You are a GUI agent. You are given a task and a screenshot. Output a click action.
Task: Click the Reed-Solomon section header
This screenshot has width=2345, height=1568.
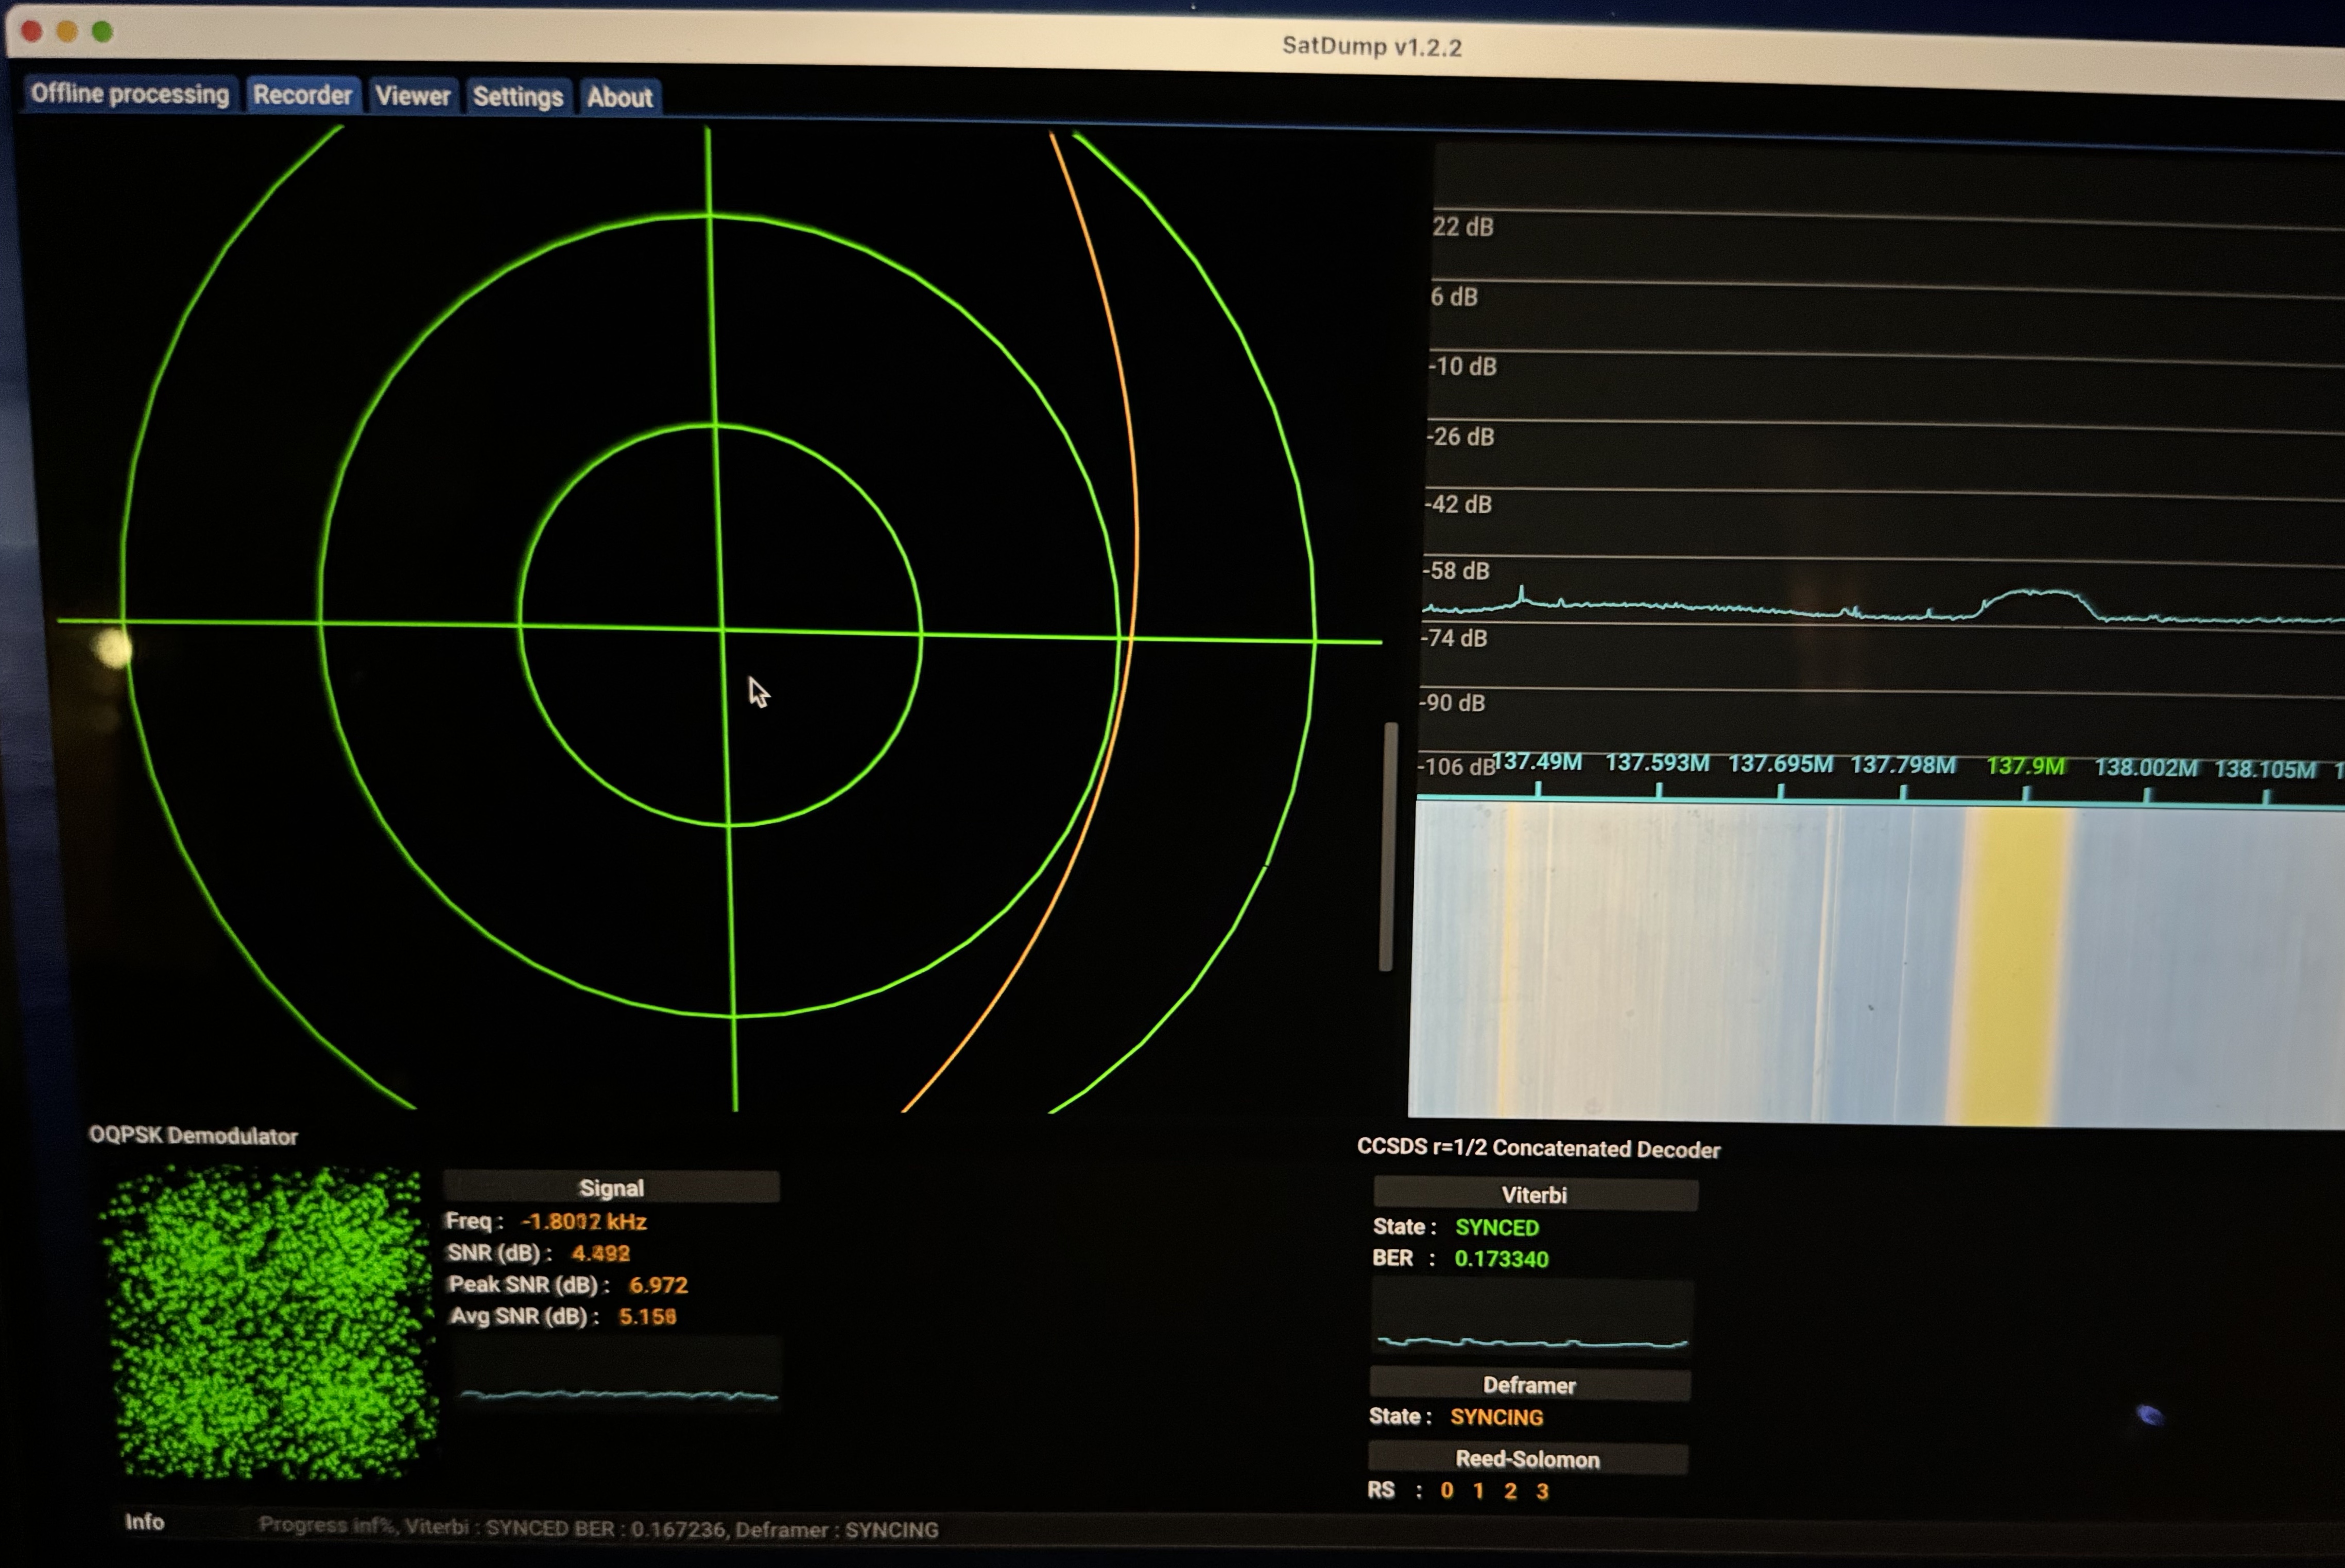[x=1527, y=1459]
